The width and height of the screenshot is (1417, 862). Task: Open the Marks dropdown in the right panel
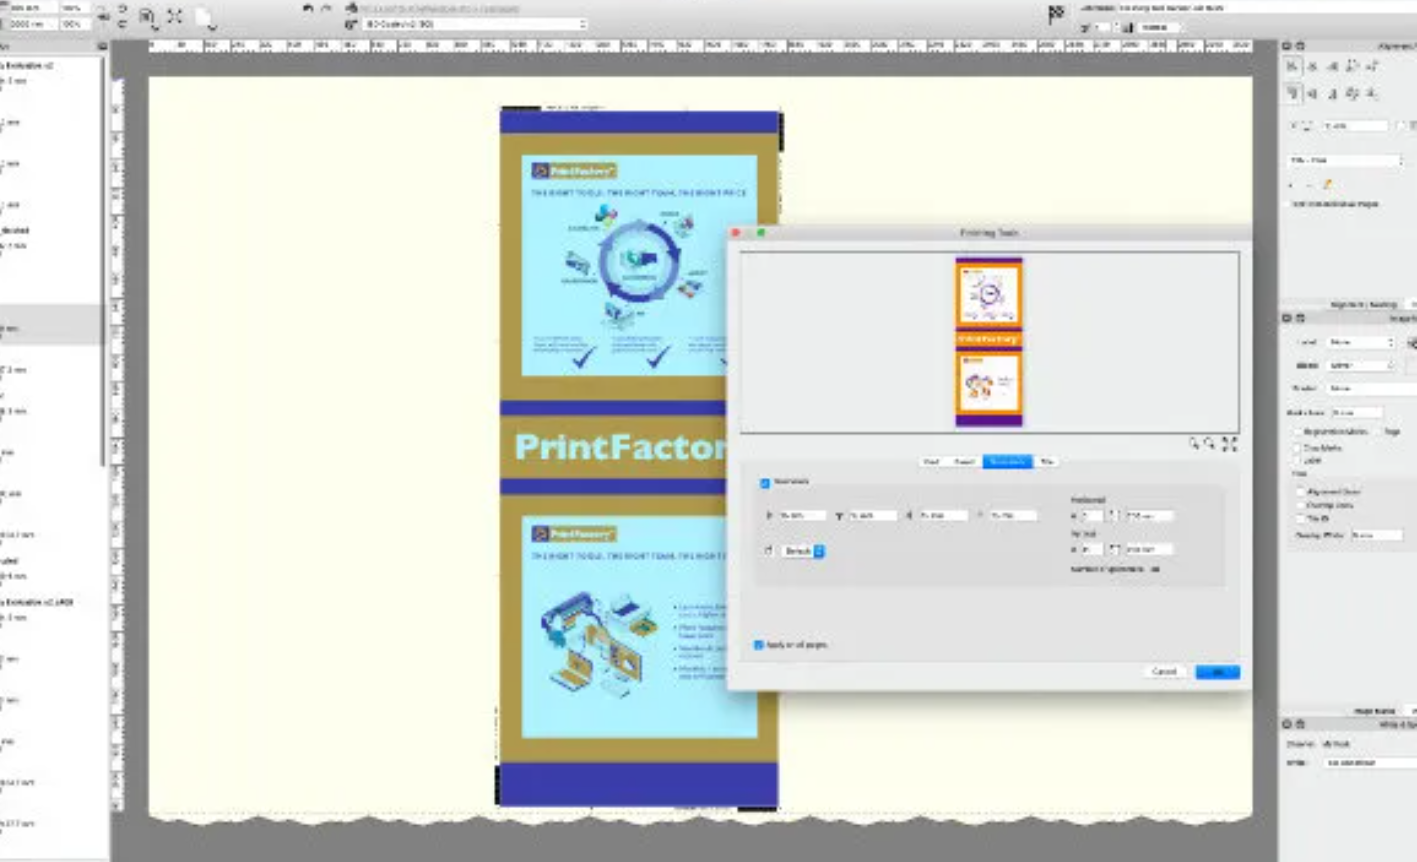(x=1360, y=366)
